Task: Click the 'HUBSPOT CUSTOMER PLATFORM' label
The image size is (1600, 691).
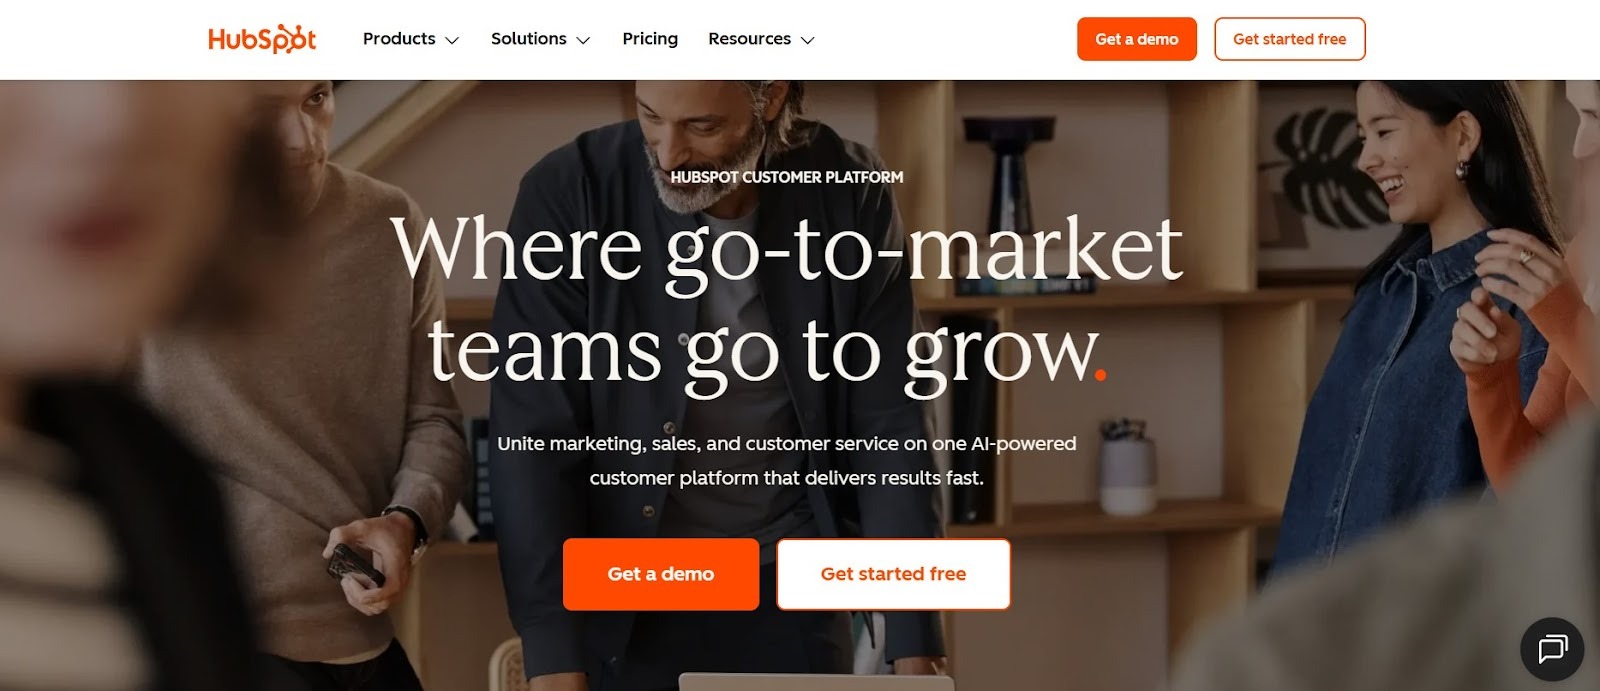Action: tap(787, 177)
